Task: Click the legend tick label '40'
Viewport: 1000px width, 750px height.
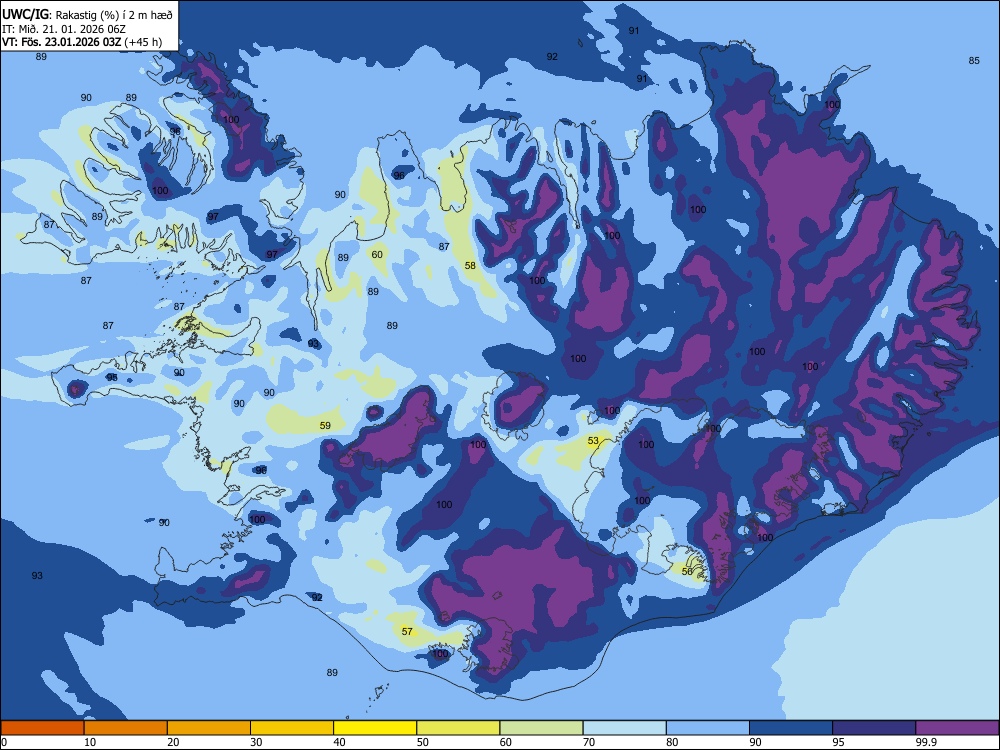Action: (x=339, y=742)
